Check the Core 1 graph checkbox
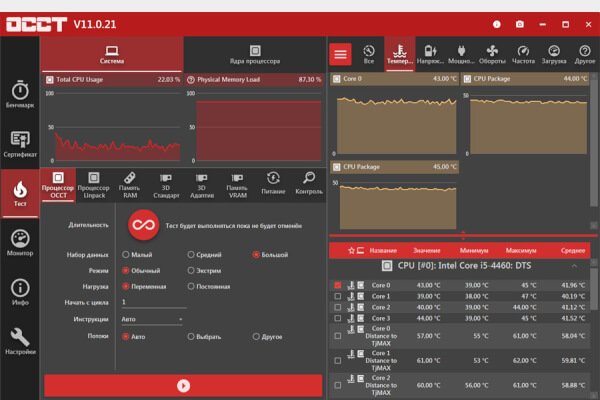 click(x=338, y=296)
